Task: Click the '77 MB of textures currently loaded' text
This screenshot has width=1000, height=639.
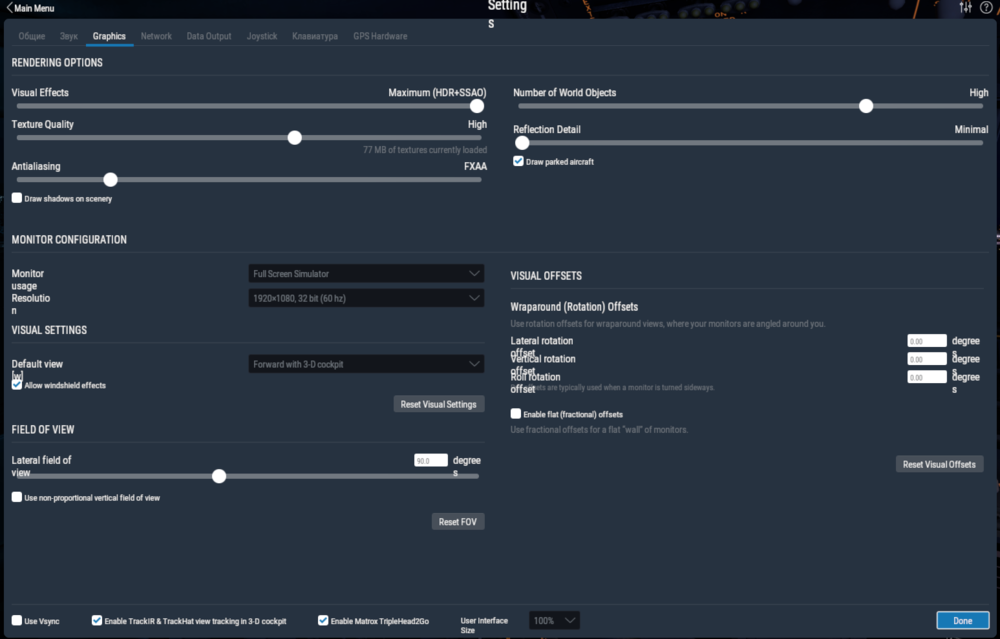Action: point(425,150)
